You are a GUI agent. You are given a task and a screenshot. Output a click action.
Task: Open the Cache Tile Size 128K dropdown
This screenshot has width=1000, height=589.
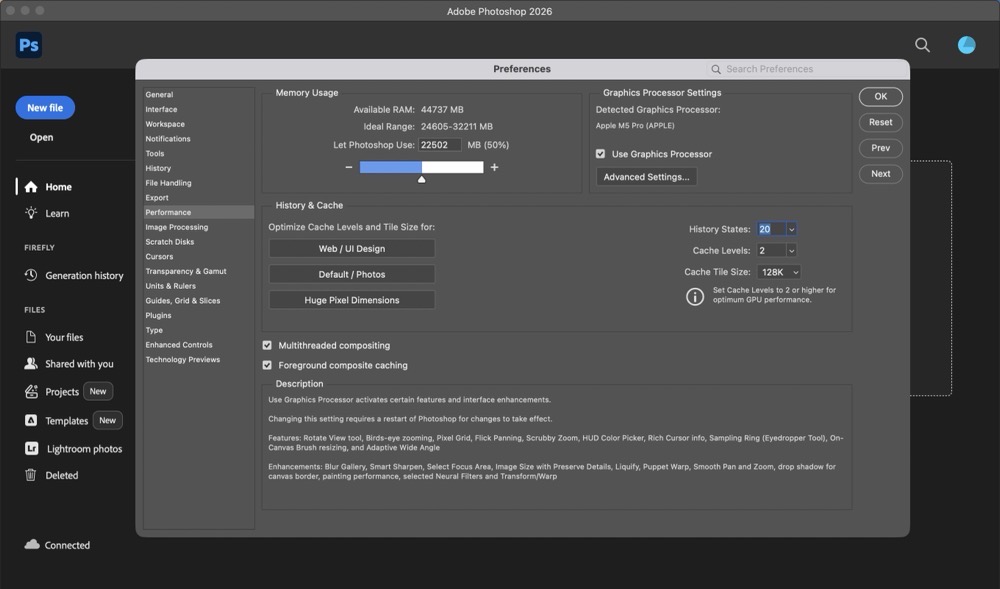click(779, 272)
